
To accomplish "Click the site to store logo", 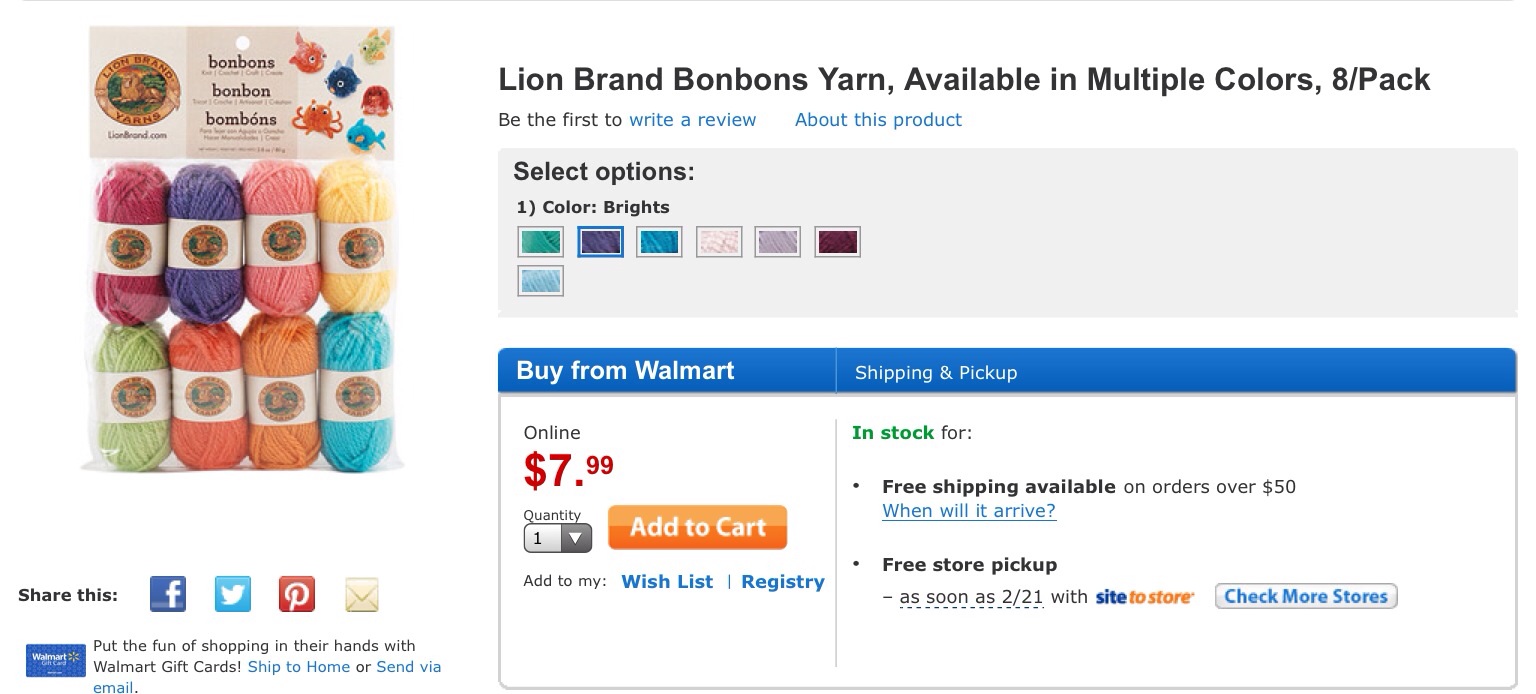I will coord(1144,597).
